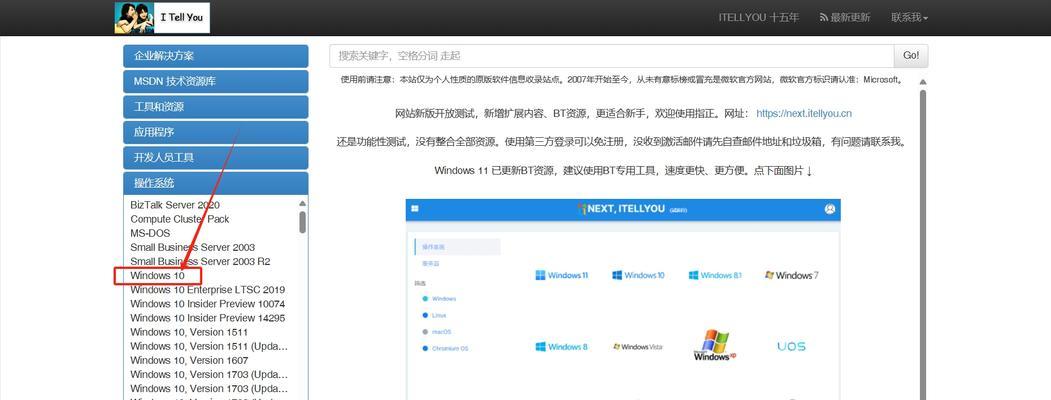Select Compute Cluster Pack entry
Viewport: 1051px width, 400px height.
(180, 219)
